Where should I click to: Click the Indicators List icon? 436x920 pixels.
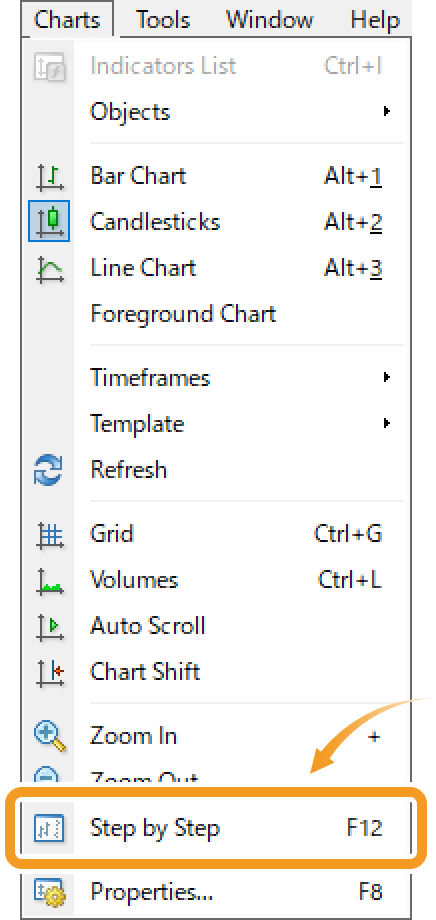pyautogui.click(x=49, y=66)
